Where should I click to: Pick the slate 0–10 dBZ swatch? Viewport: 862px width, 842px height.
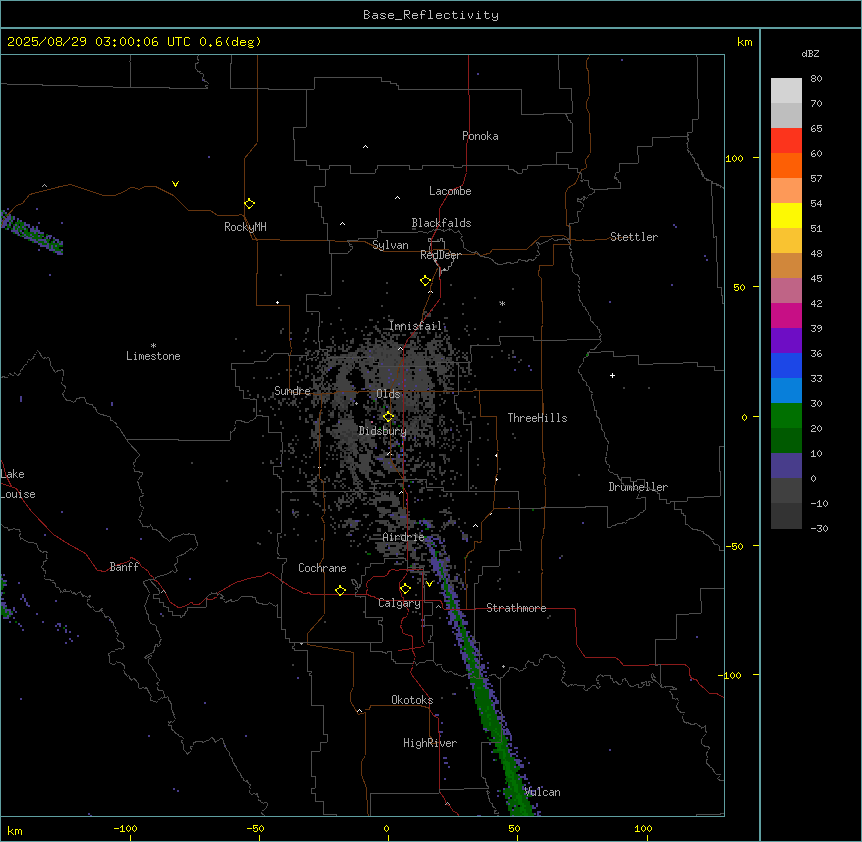(x=786, y=466)
